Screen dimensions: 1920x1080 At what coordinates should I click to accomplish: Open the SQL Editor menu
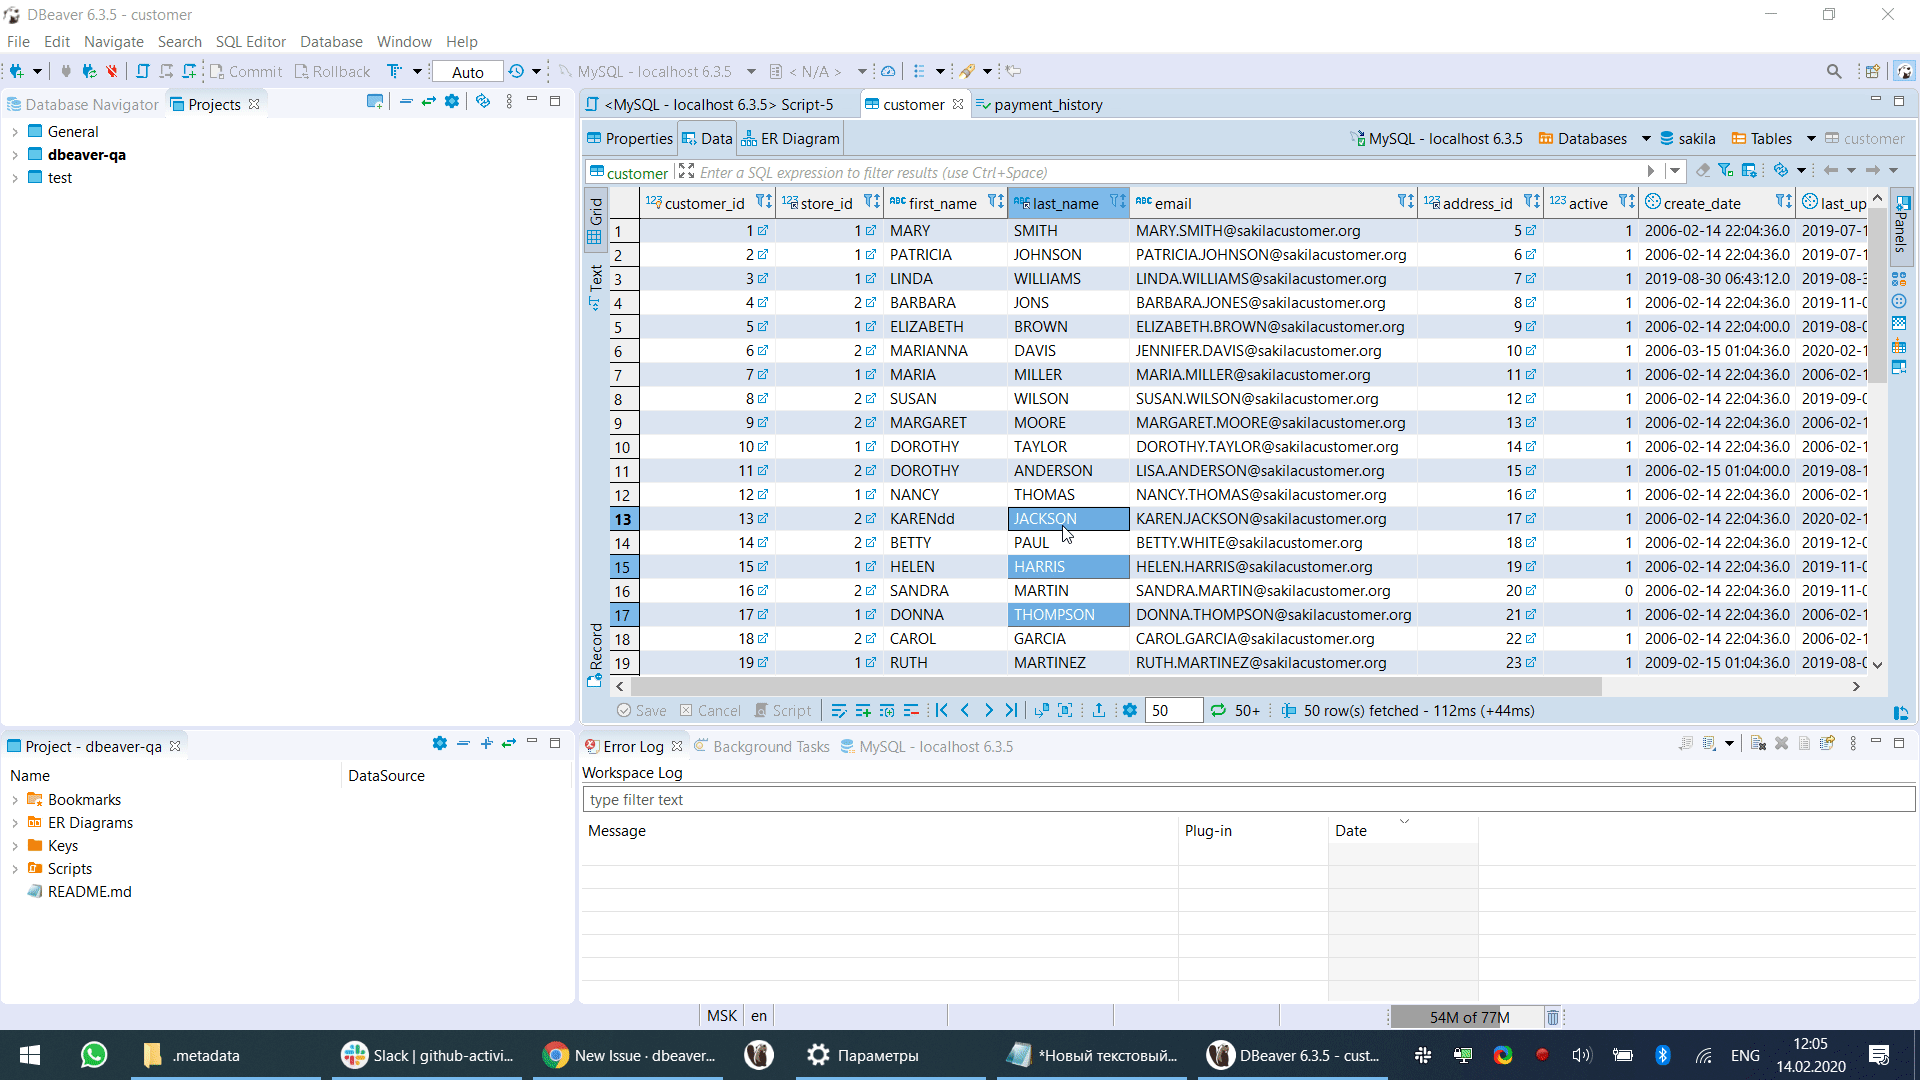coord(250,41)
